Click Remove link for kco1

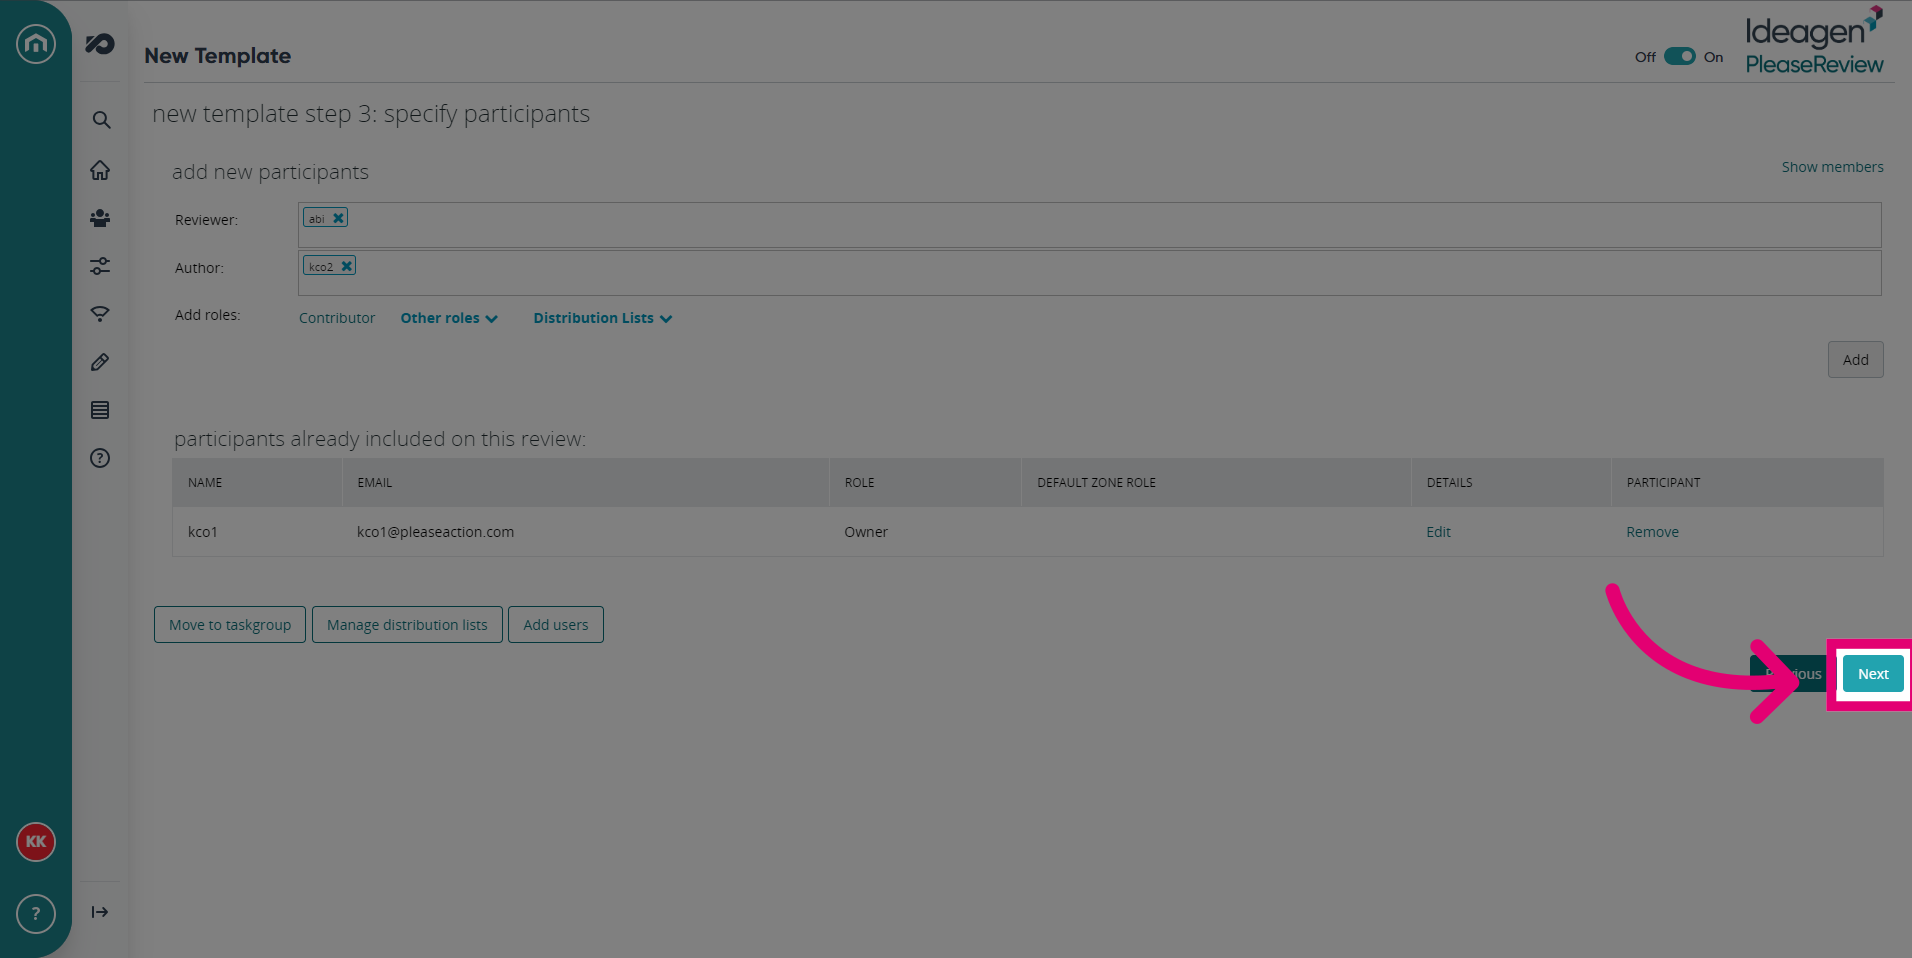pyautogui.click(x=1652, y=532)
